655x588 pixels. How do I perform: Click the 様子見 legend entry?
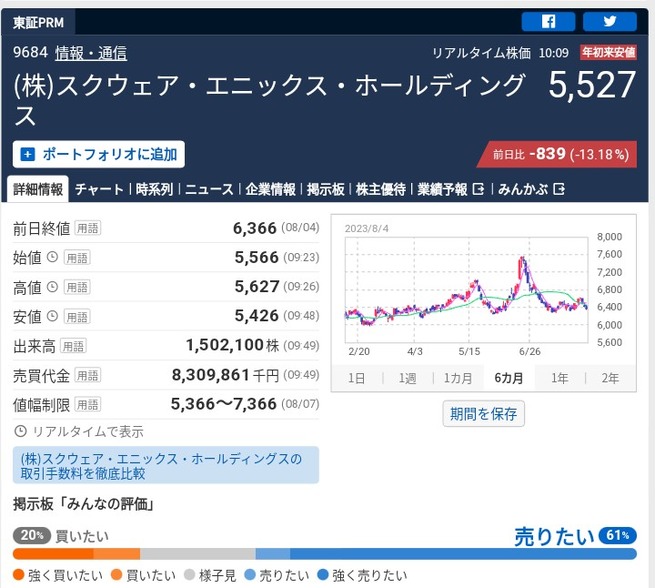(x=210, y=575)
